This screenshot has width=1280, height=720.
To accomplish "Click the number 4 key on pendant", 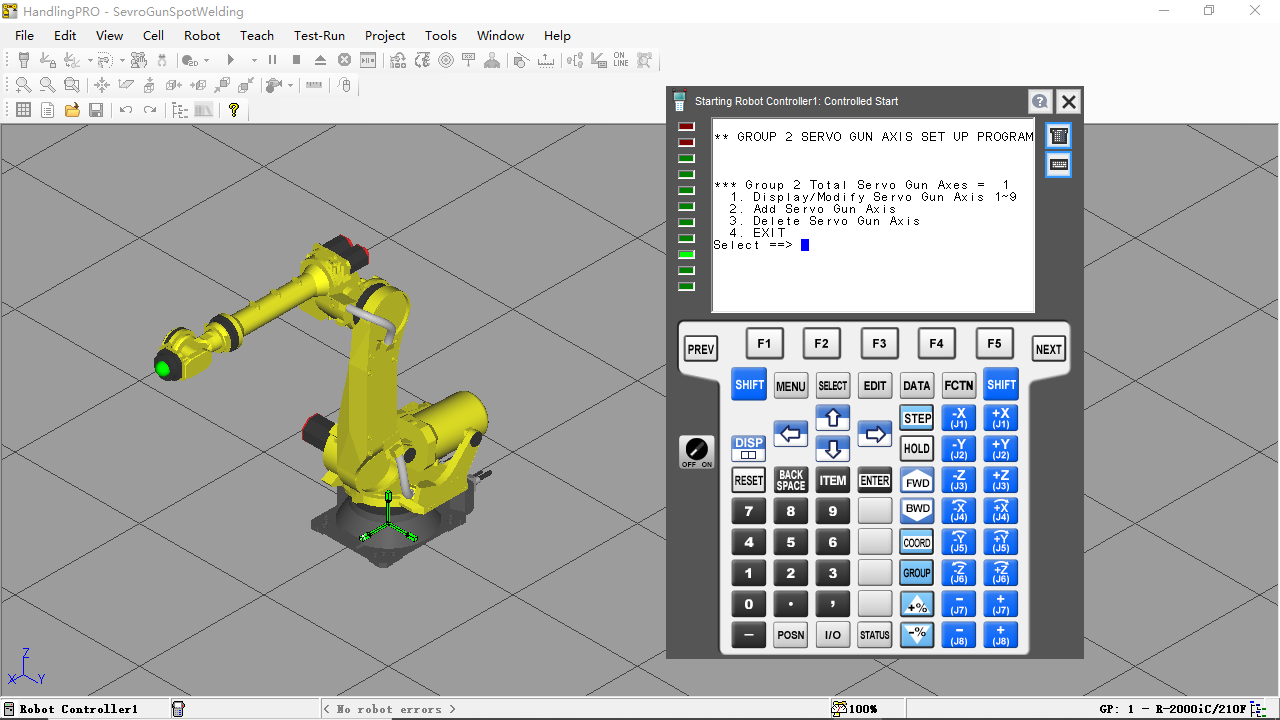I will click(749, 542).
